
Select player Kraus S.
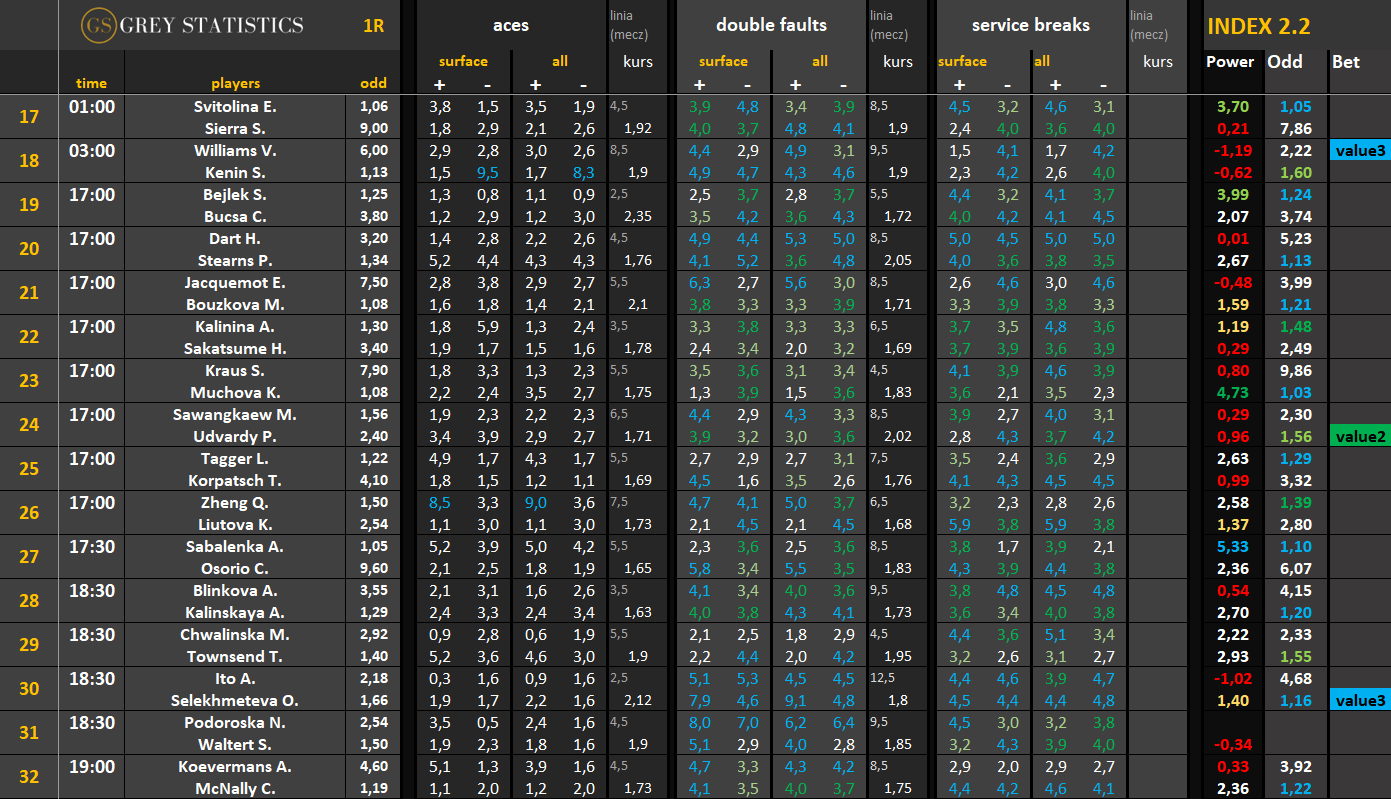235,370
